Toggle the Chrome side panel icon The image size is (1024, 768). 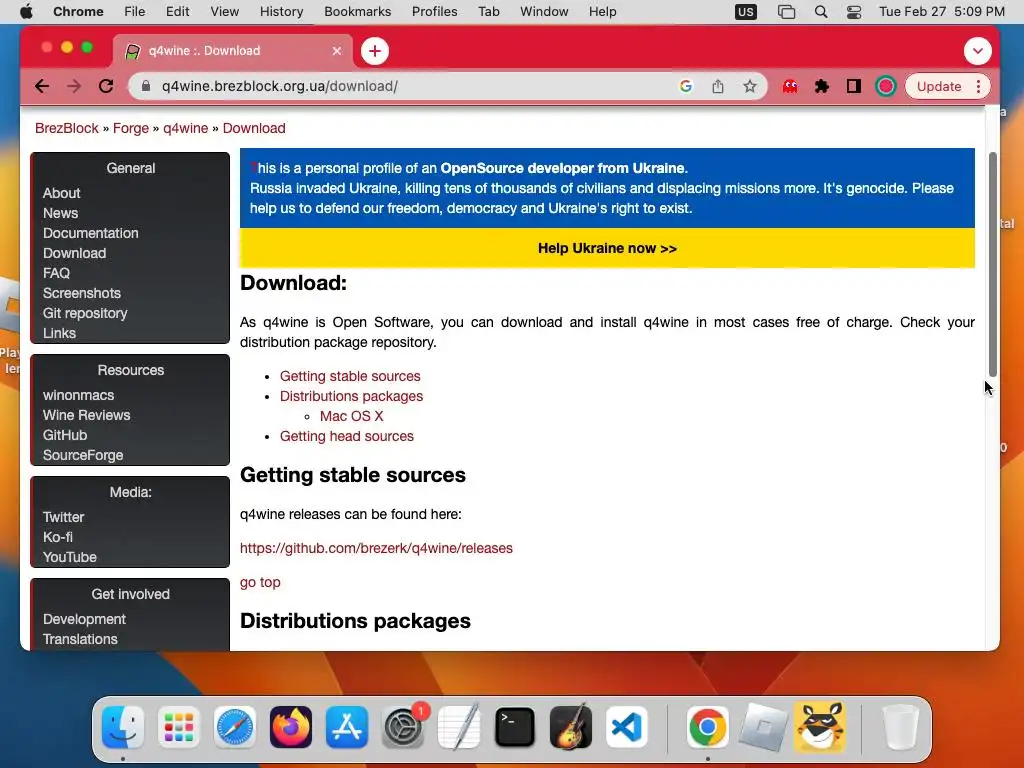point(854,86)
